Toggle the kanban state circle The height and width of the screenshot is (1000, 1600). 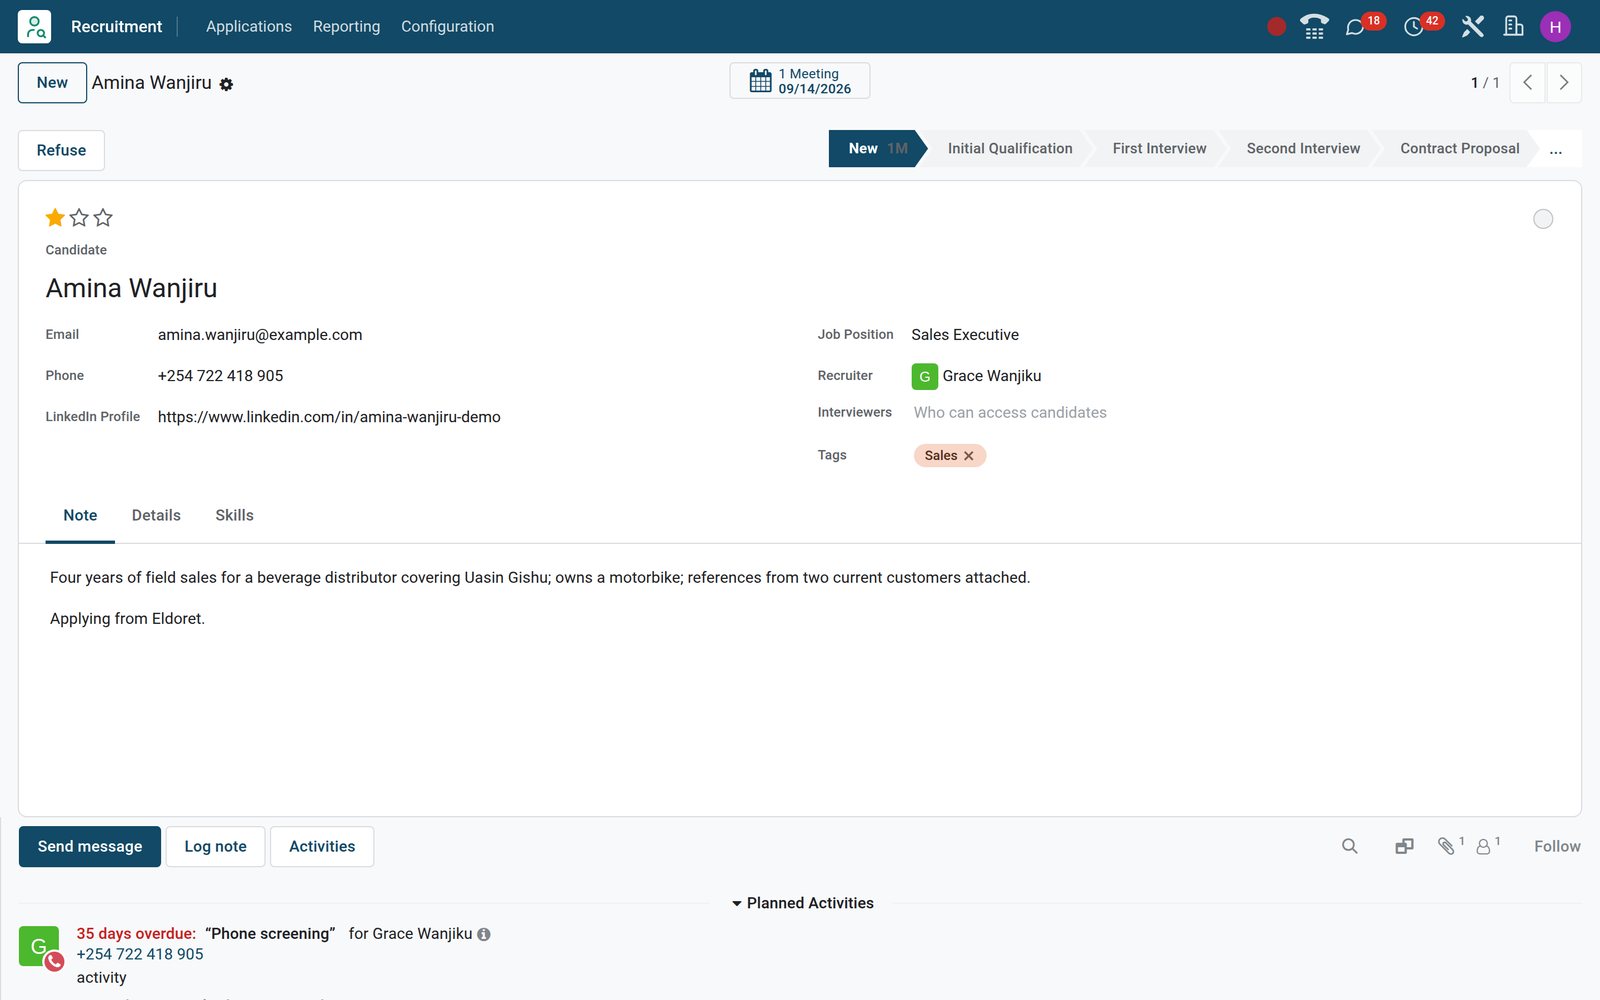pos(1543,219)
